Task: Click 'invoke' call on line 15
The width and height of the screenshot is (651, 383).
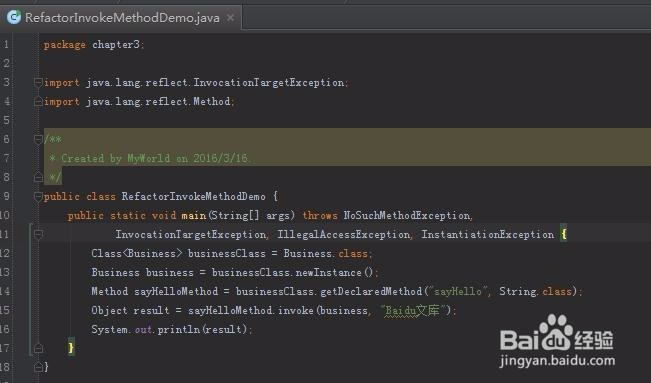Action: tap(296, 310)
